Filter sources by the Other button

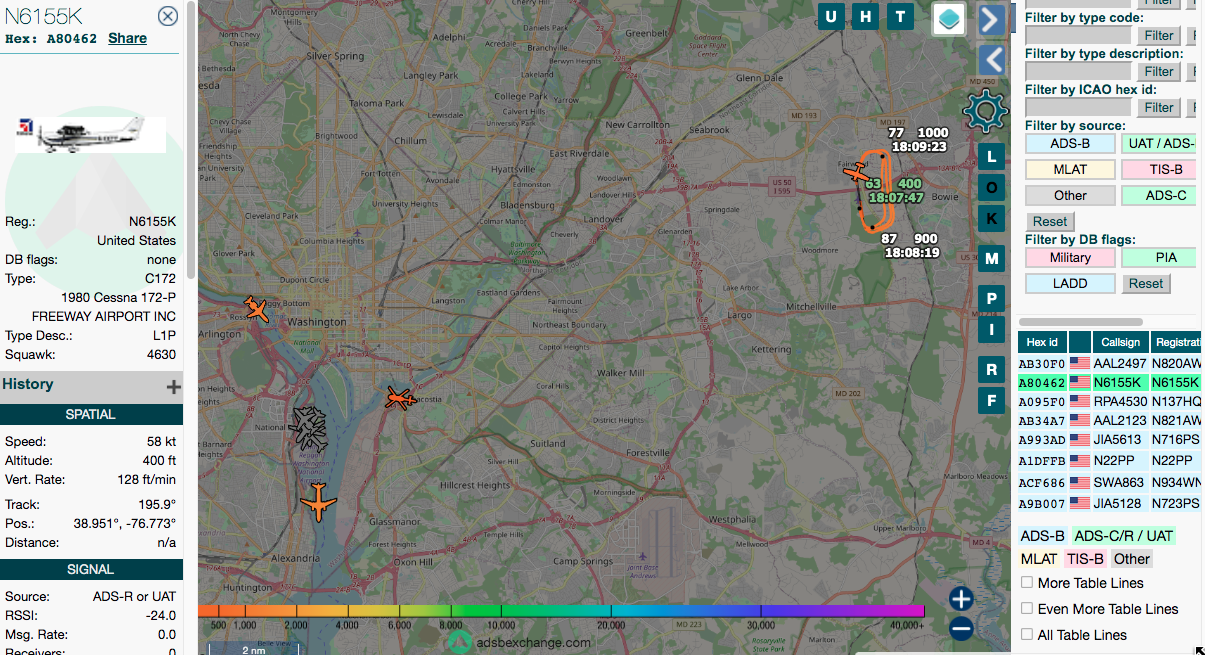[1070, 195]
